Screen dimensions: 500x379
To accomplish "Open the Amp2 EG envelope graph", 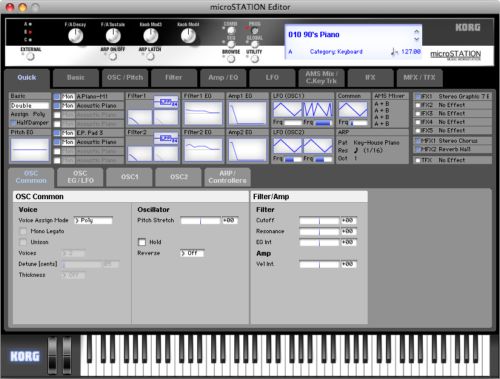I will (248, 150).
